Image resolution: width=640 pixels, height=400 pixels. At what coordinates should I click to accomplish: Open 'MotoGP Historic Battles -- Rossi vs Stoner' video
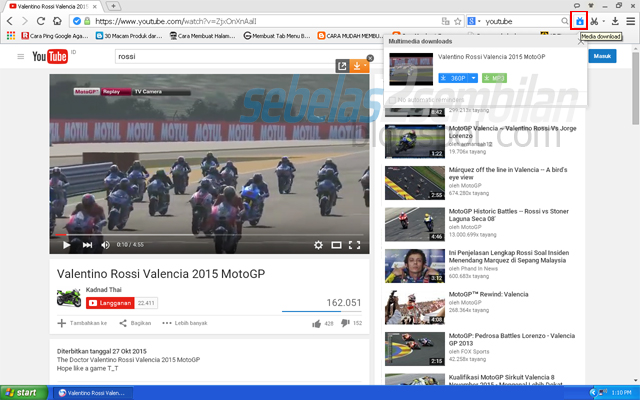click(x=509, y=215)
